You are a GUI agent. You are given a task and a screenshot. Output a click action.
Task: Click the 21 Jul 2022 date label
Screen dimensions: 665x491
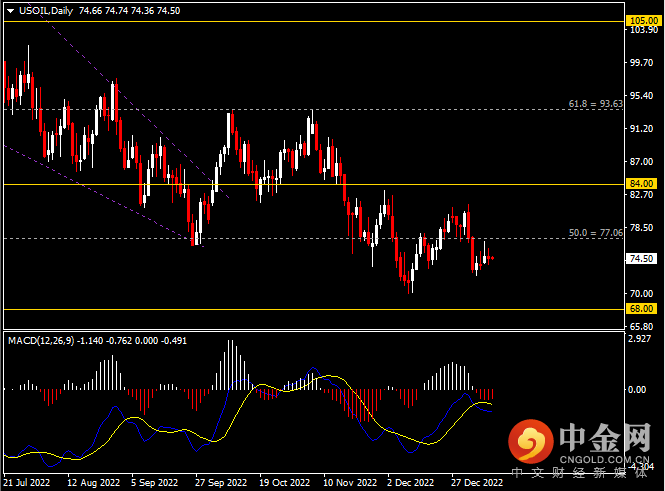[x=27, y=482]
